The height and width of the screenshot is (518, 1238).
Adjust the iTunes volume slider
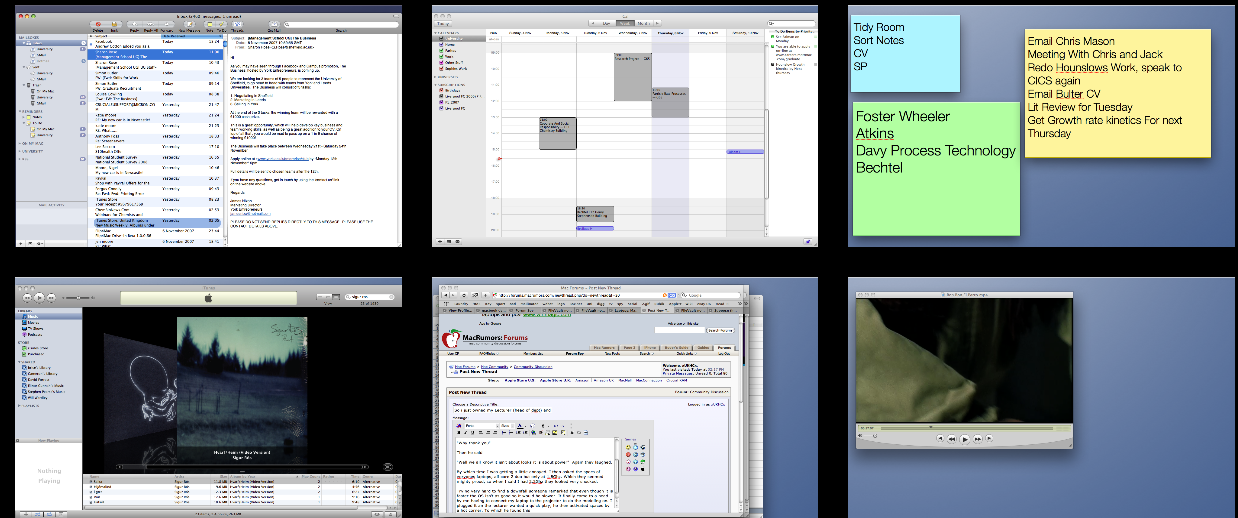[78, 297]
